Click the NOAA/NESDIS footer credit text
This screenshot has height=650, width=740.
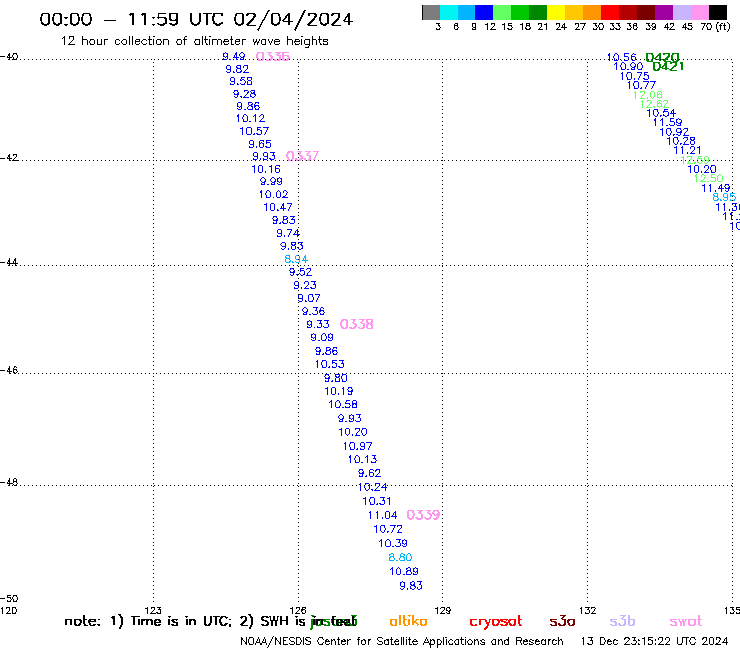point(402,641)
